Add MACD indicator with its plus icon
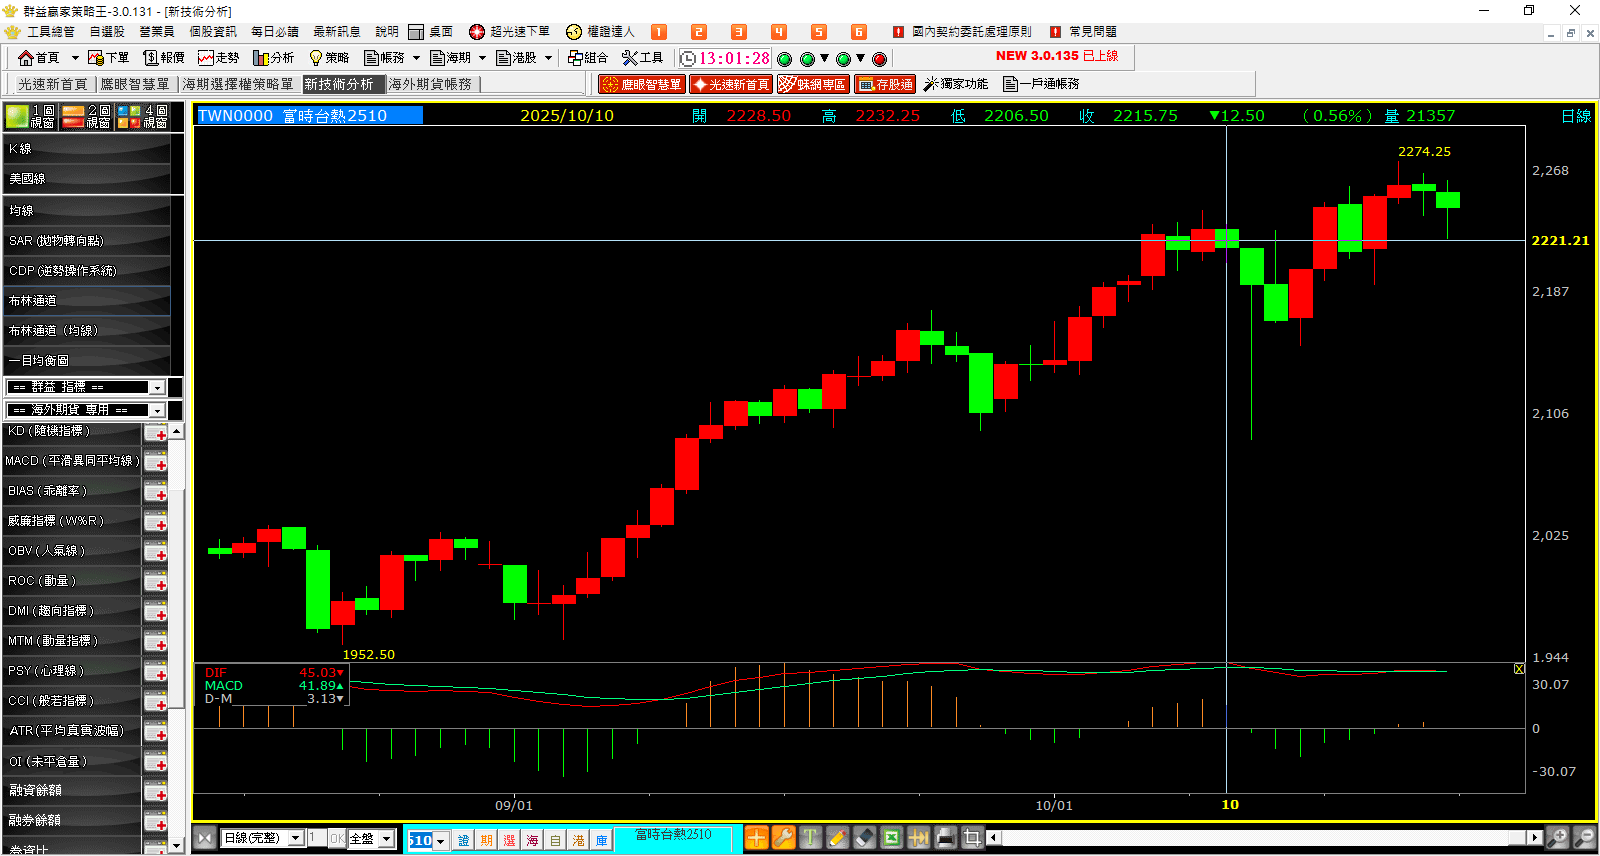The height and width of the screenshot is (856, 1600). tap(156, 462)
